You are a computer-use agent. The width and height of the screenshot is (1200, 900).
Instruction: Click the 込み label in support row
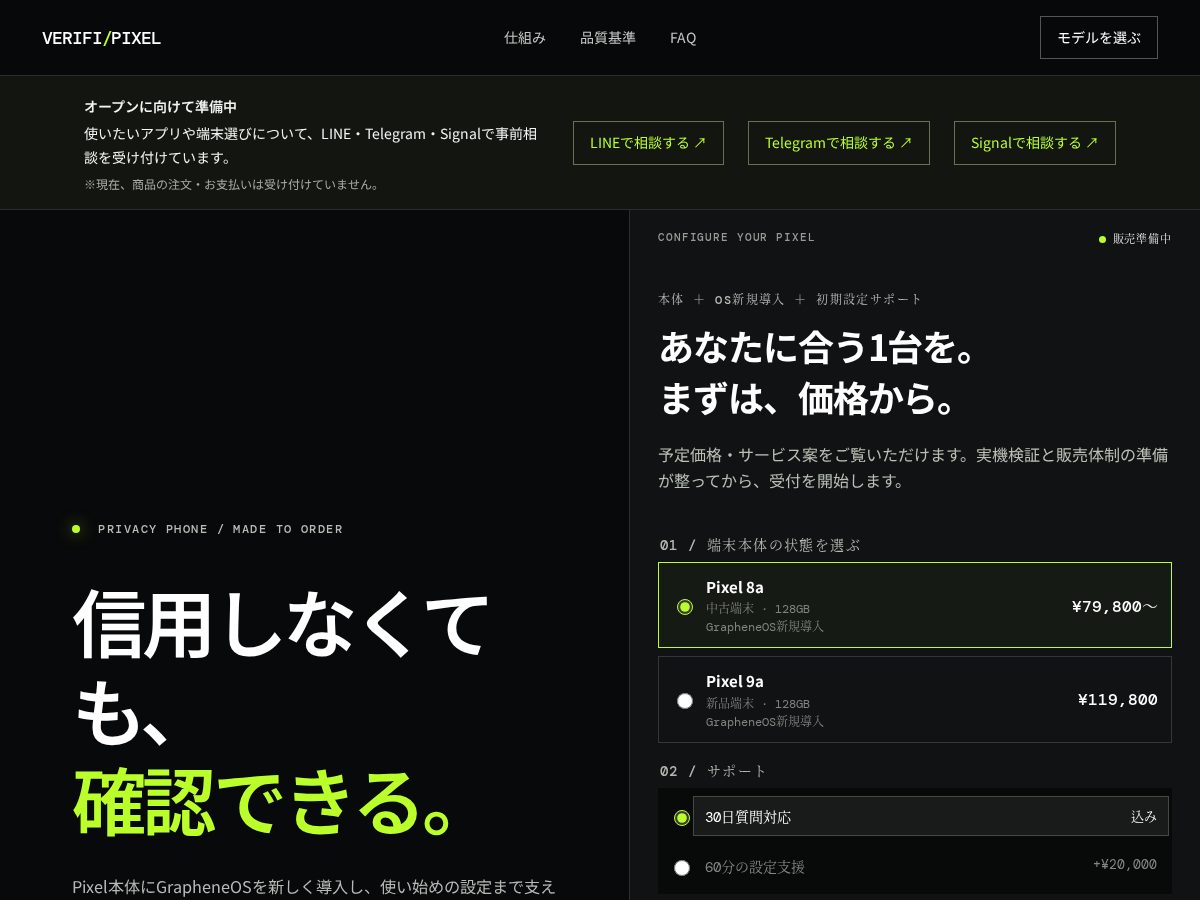1144,817
